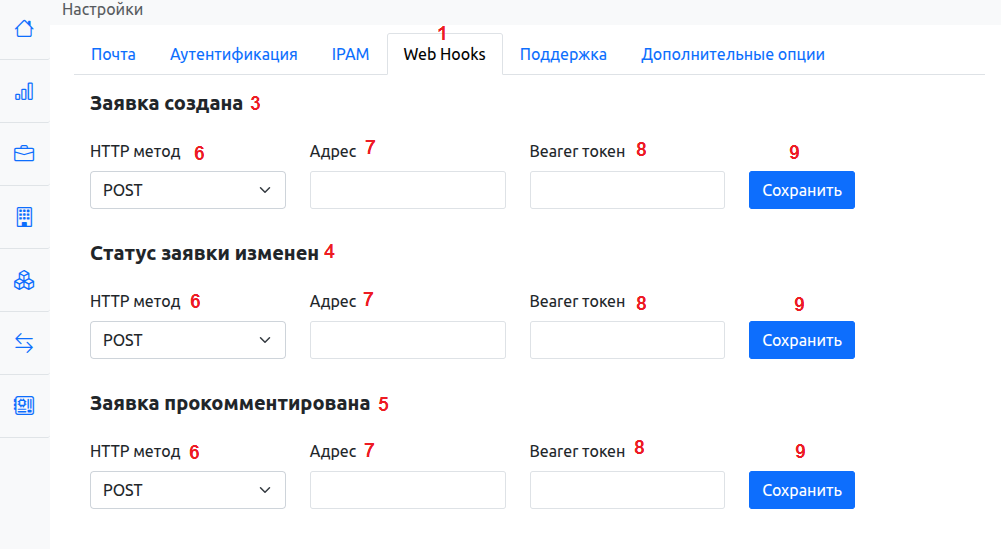Focus the Адрес field under Заявка создана

(407, 190)
